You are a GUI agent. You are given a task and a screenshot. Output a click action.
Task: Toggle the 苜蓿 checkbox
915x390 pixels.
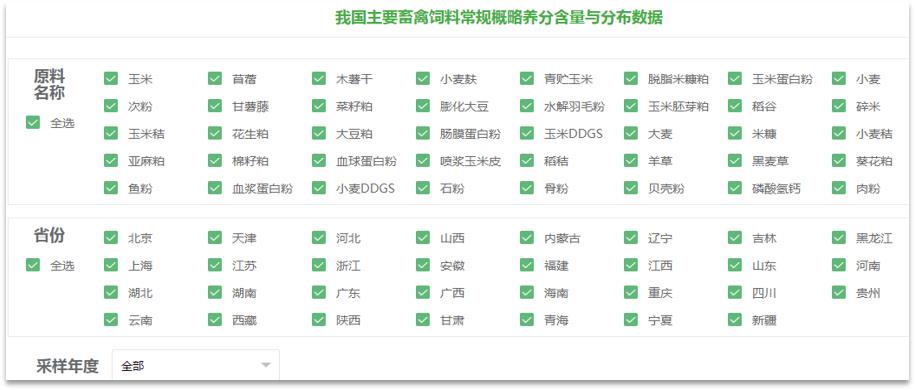click(215, 78)
